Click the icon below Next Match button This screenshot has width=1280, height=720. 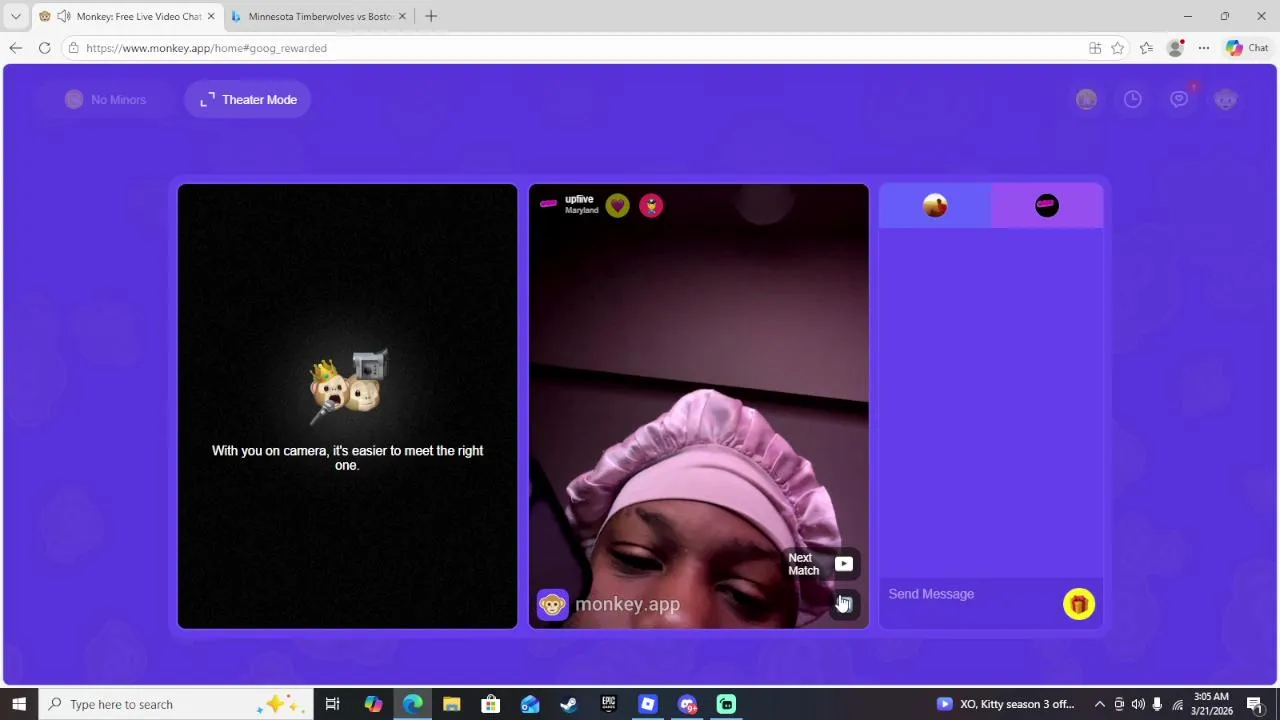tap(845, 603)
